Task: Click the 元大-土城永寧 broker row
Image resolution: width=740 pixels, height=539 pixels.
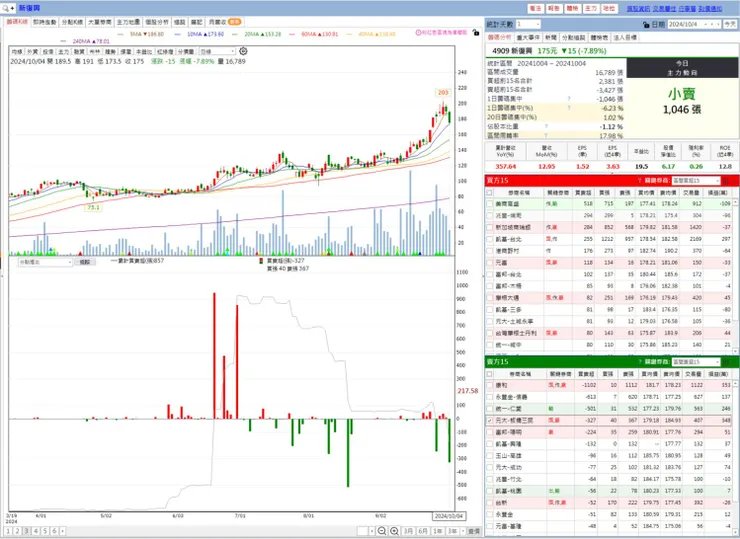Action: click(x=609, y=321)
